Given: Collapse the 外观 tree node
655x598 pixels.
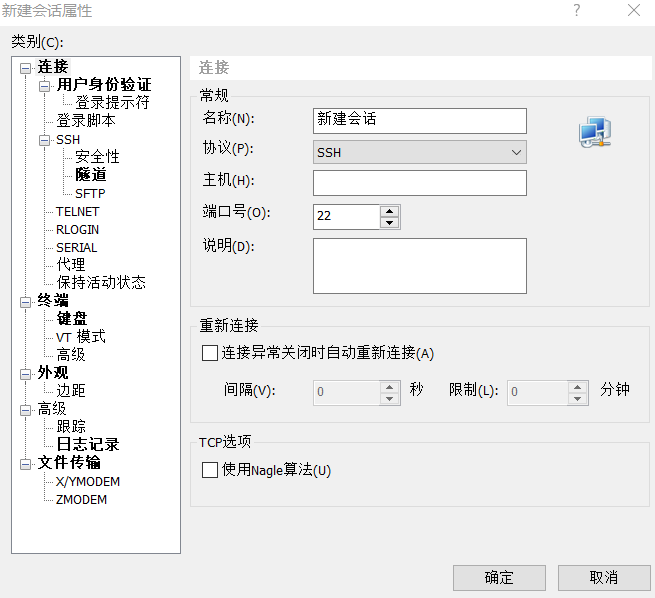Looking at the screenshot, I should click(x=25, y=374).
